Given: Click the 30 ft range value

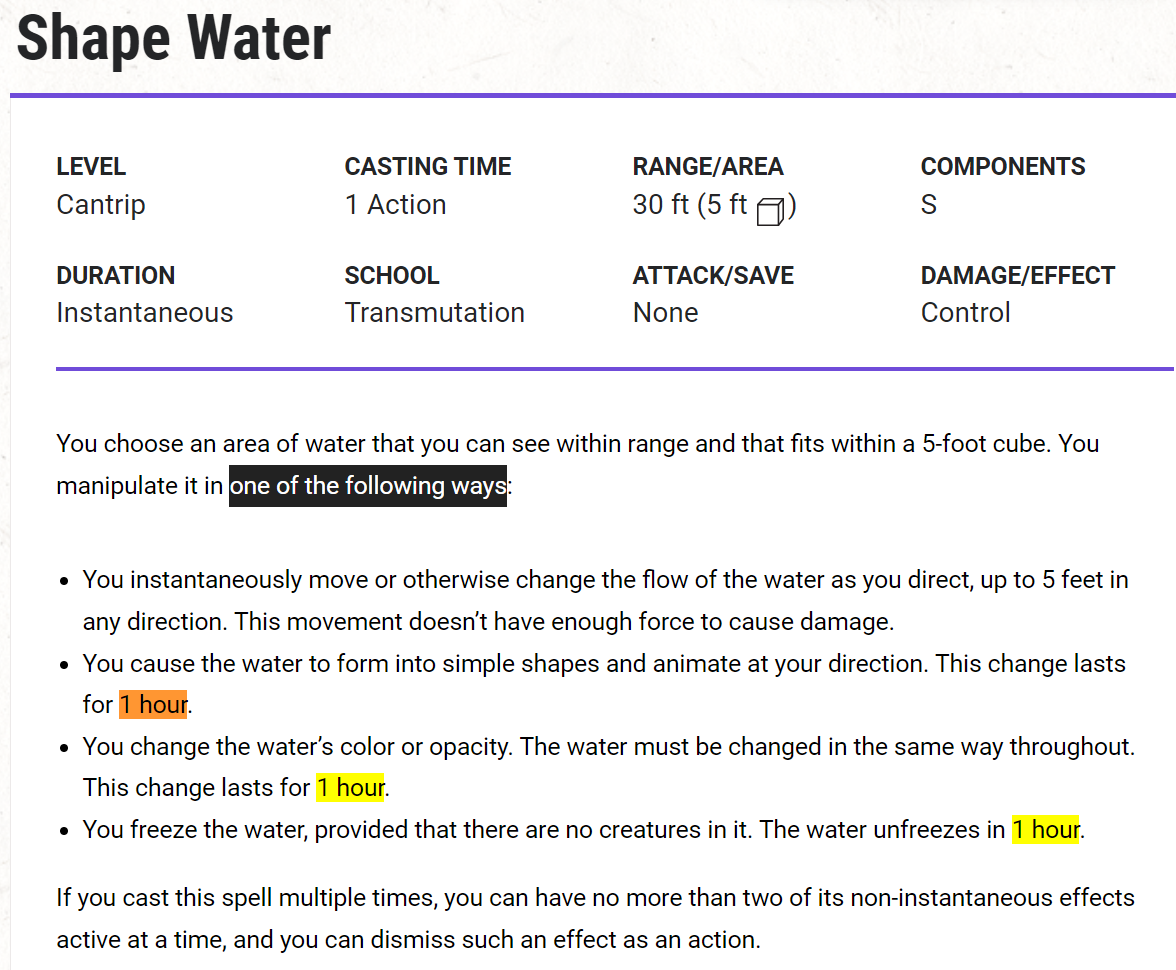Looking at the screenshot, I should coord(660,205).
